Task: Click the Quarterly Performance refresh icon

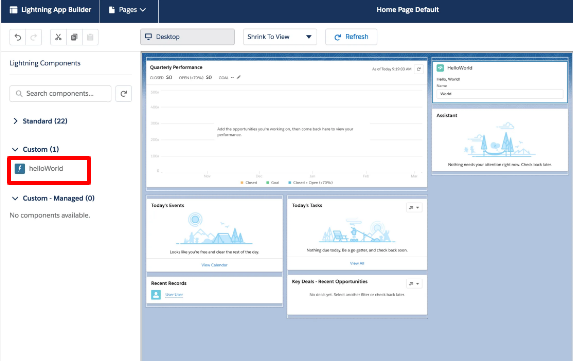Action: tap(419, 69)
